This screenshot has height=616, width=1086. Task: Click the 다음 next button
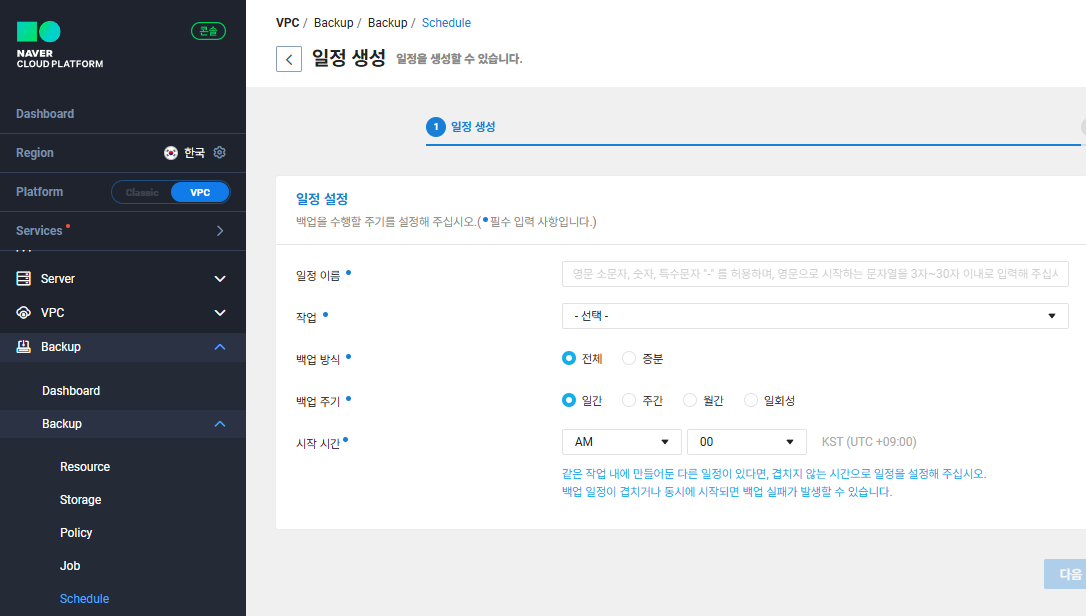(1067, 574)
